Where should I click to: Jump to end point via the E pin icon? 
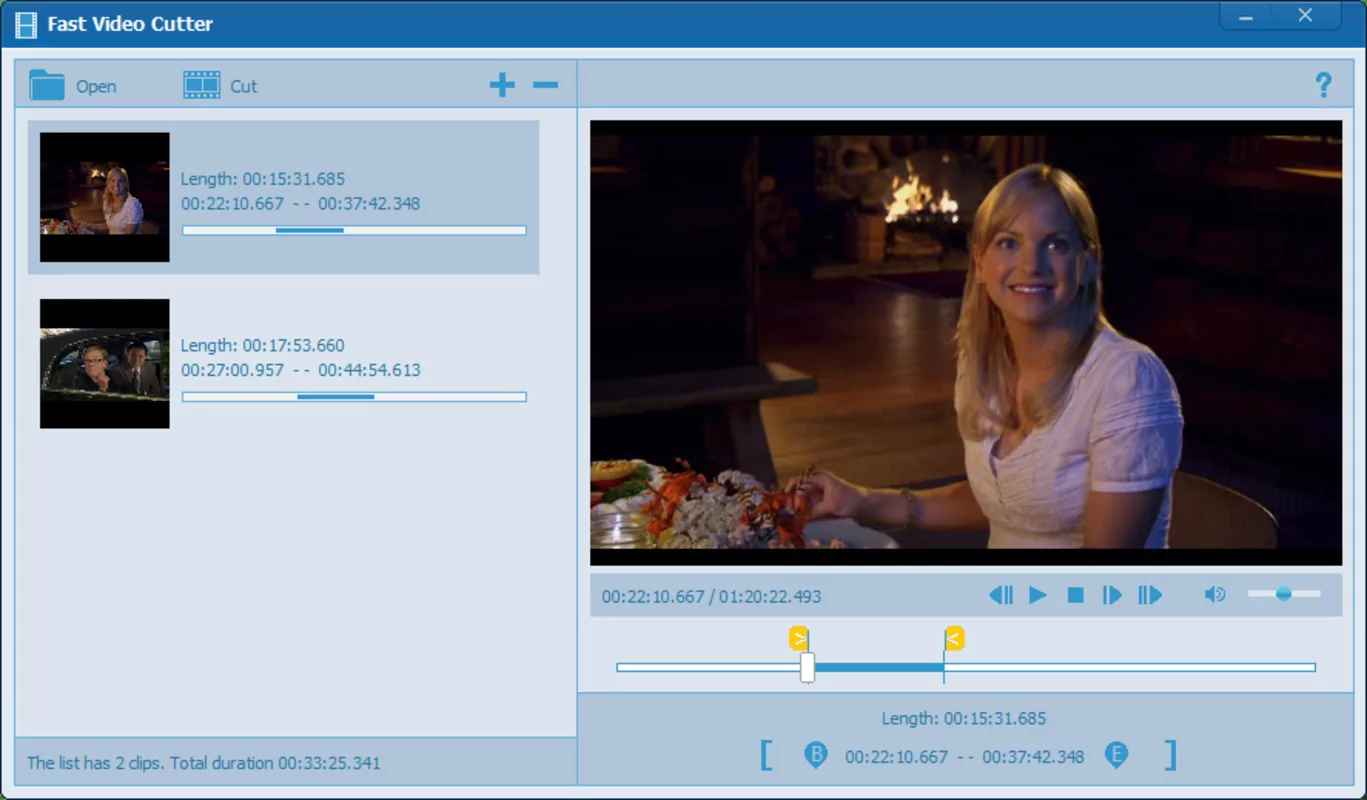point(1117,755)
